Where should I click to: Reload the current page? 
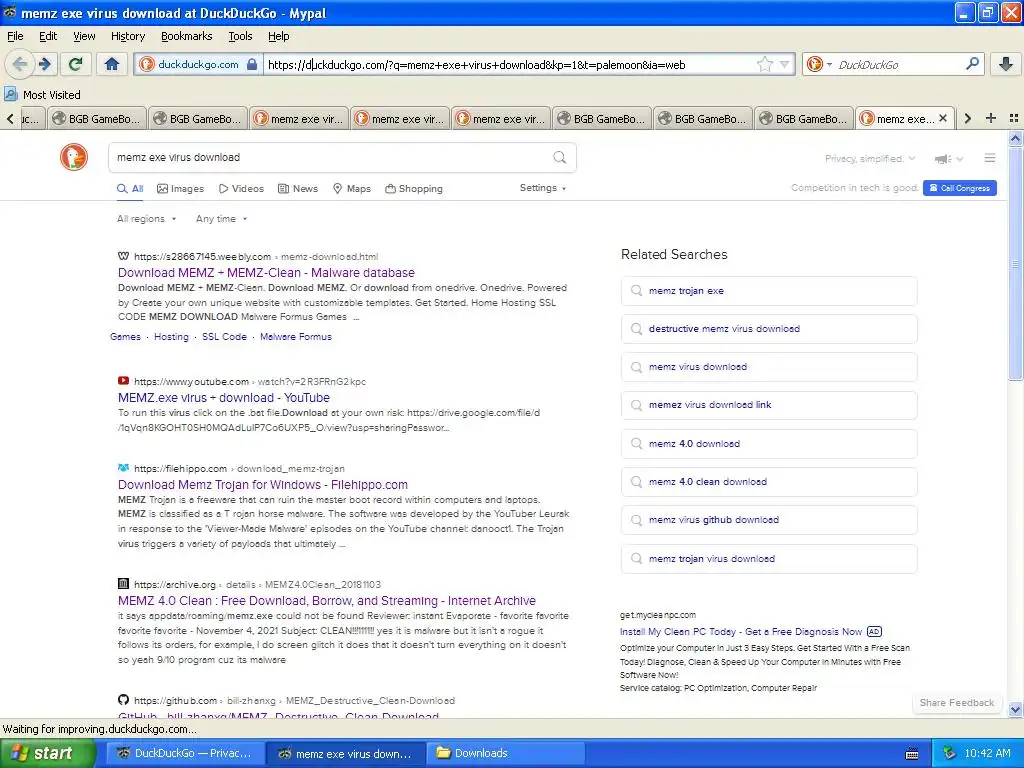coord(76,64)
